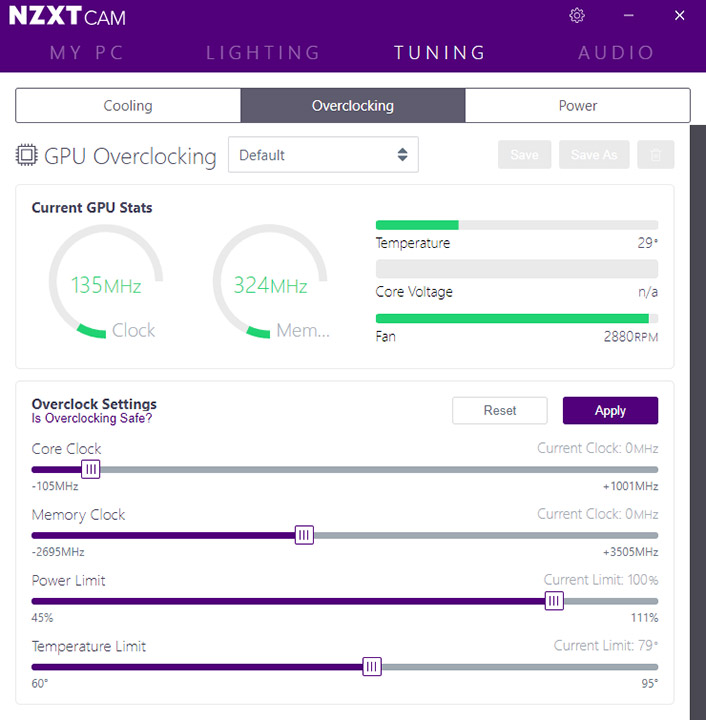Open the Is Overclocking Safe? link
This screenshot has height=720, width=706.
click(91, 418)
